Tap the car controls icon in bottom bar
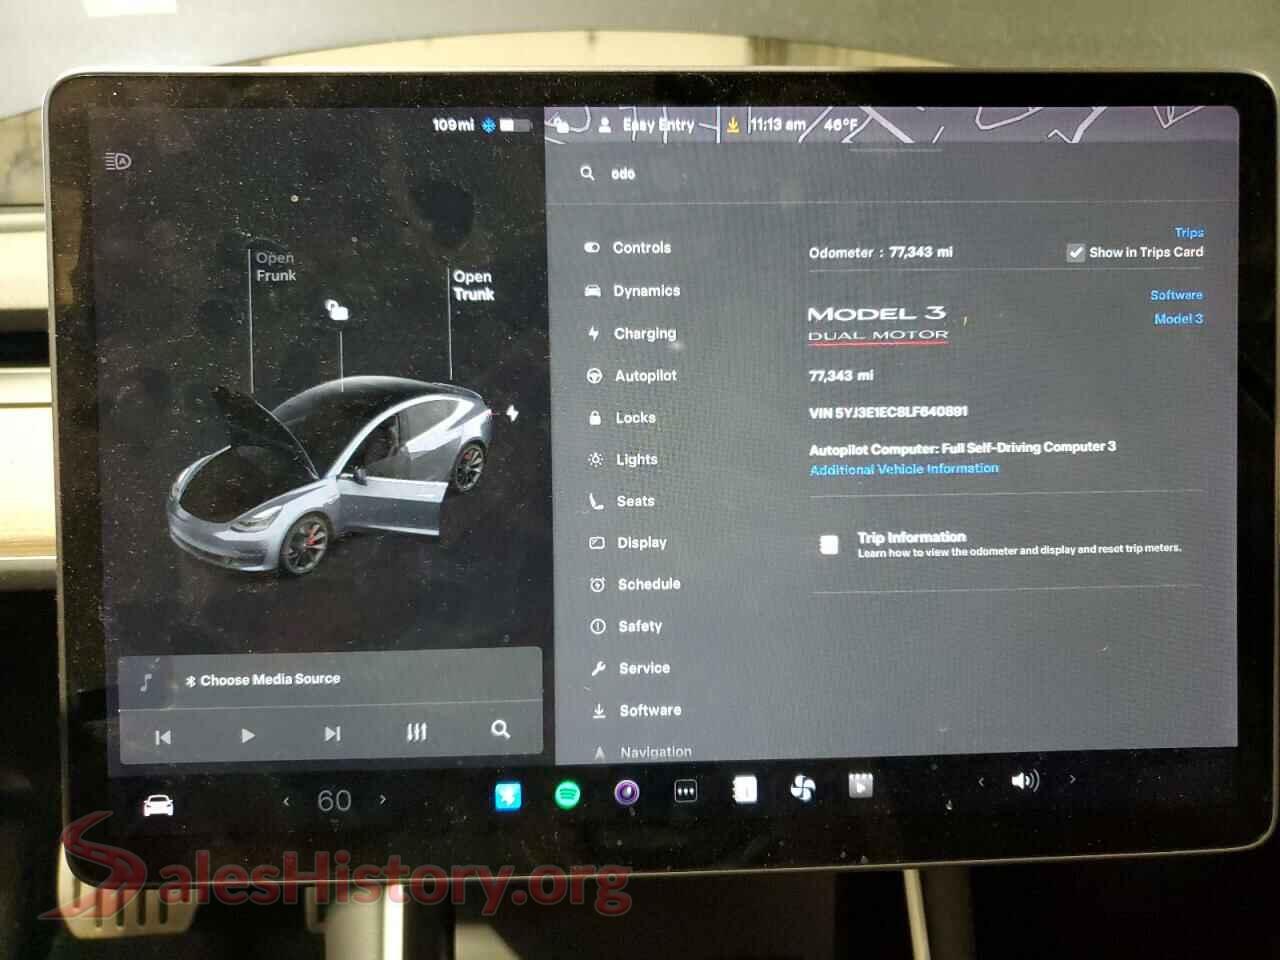1280x960 pixels. pos(158,804)
